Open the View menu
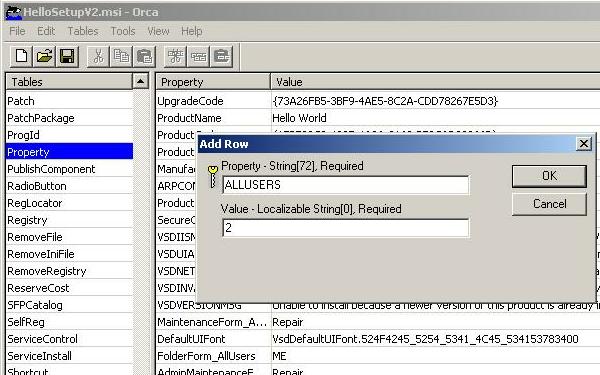 coord(158,31)
